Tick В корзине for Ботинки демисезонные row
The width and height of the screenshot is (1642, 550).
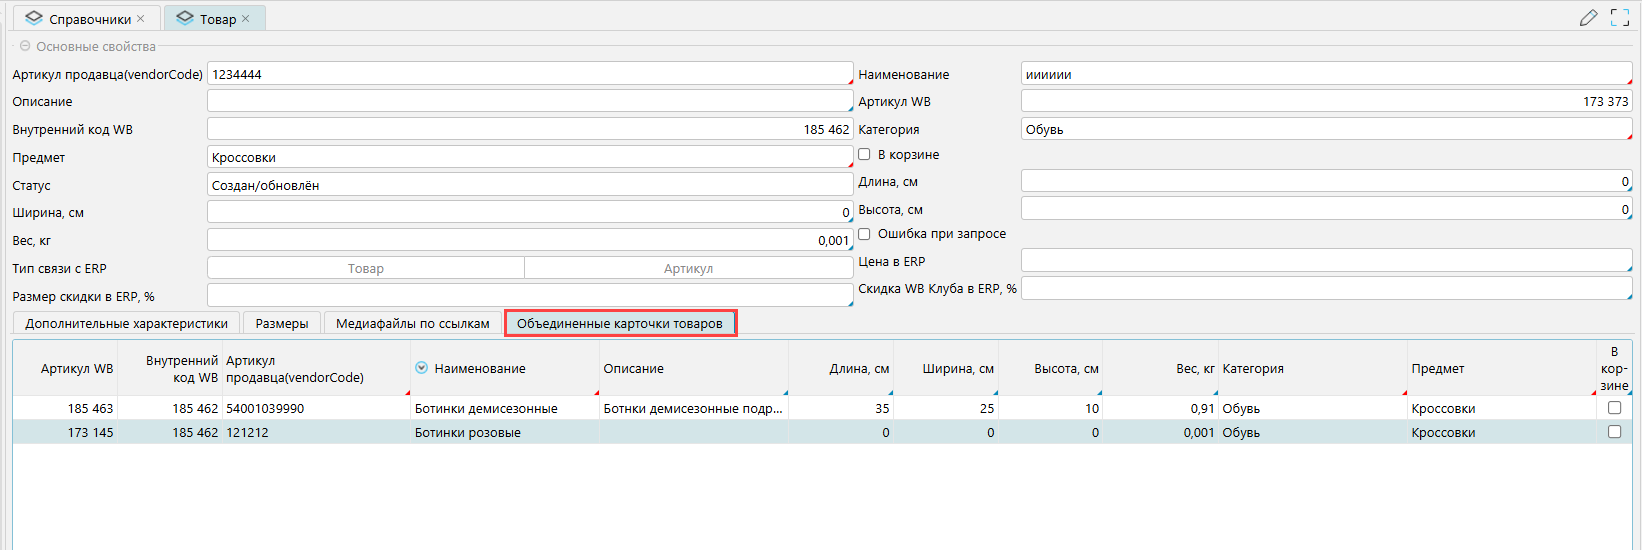click(x=1614, y=408)
